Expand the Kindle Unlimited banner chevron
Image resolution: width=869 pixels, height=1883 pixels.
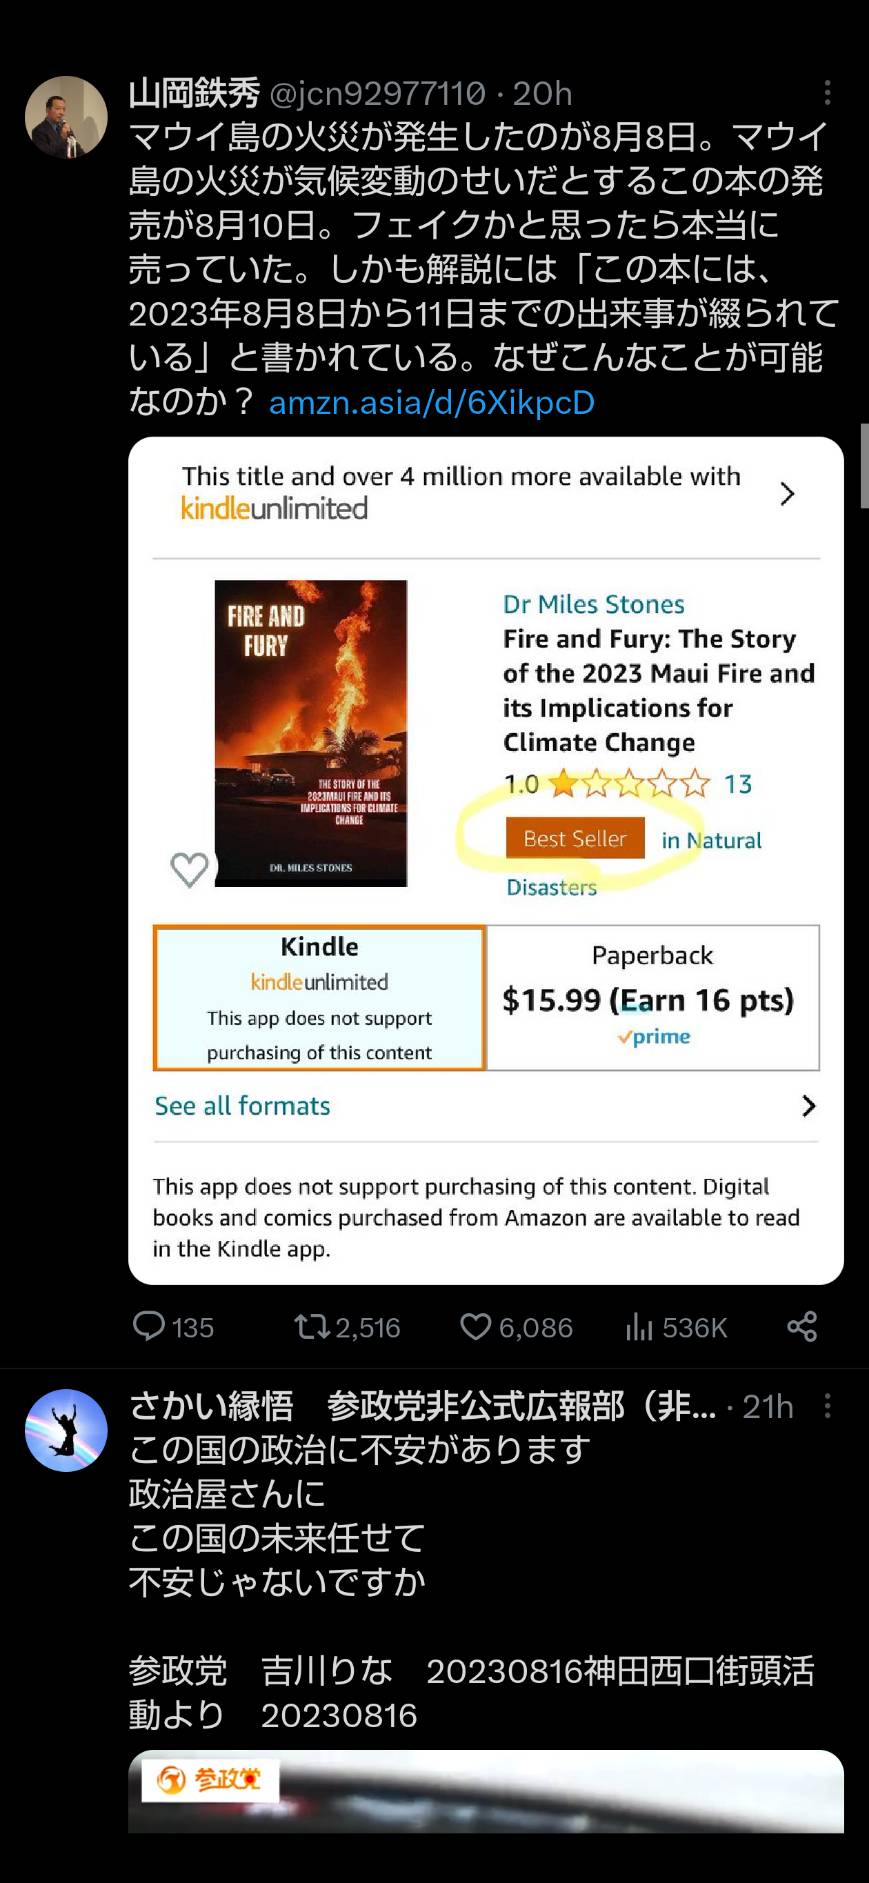point(787,493)
